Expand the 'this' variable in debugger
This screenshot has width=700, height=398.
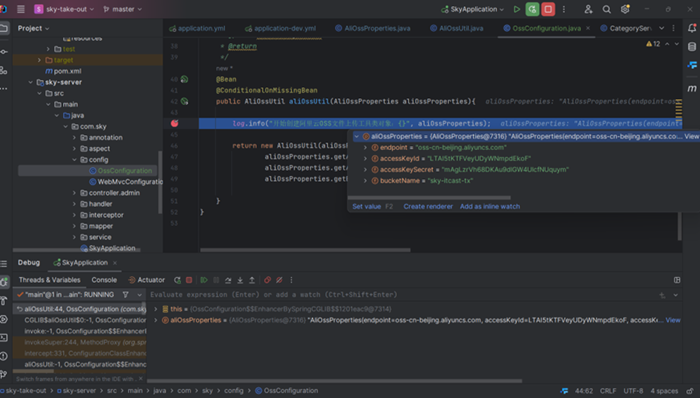155,309
